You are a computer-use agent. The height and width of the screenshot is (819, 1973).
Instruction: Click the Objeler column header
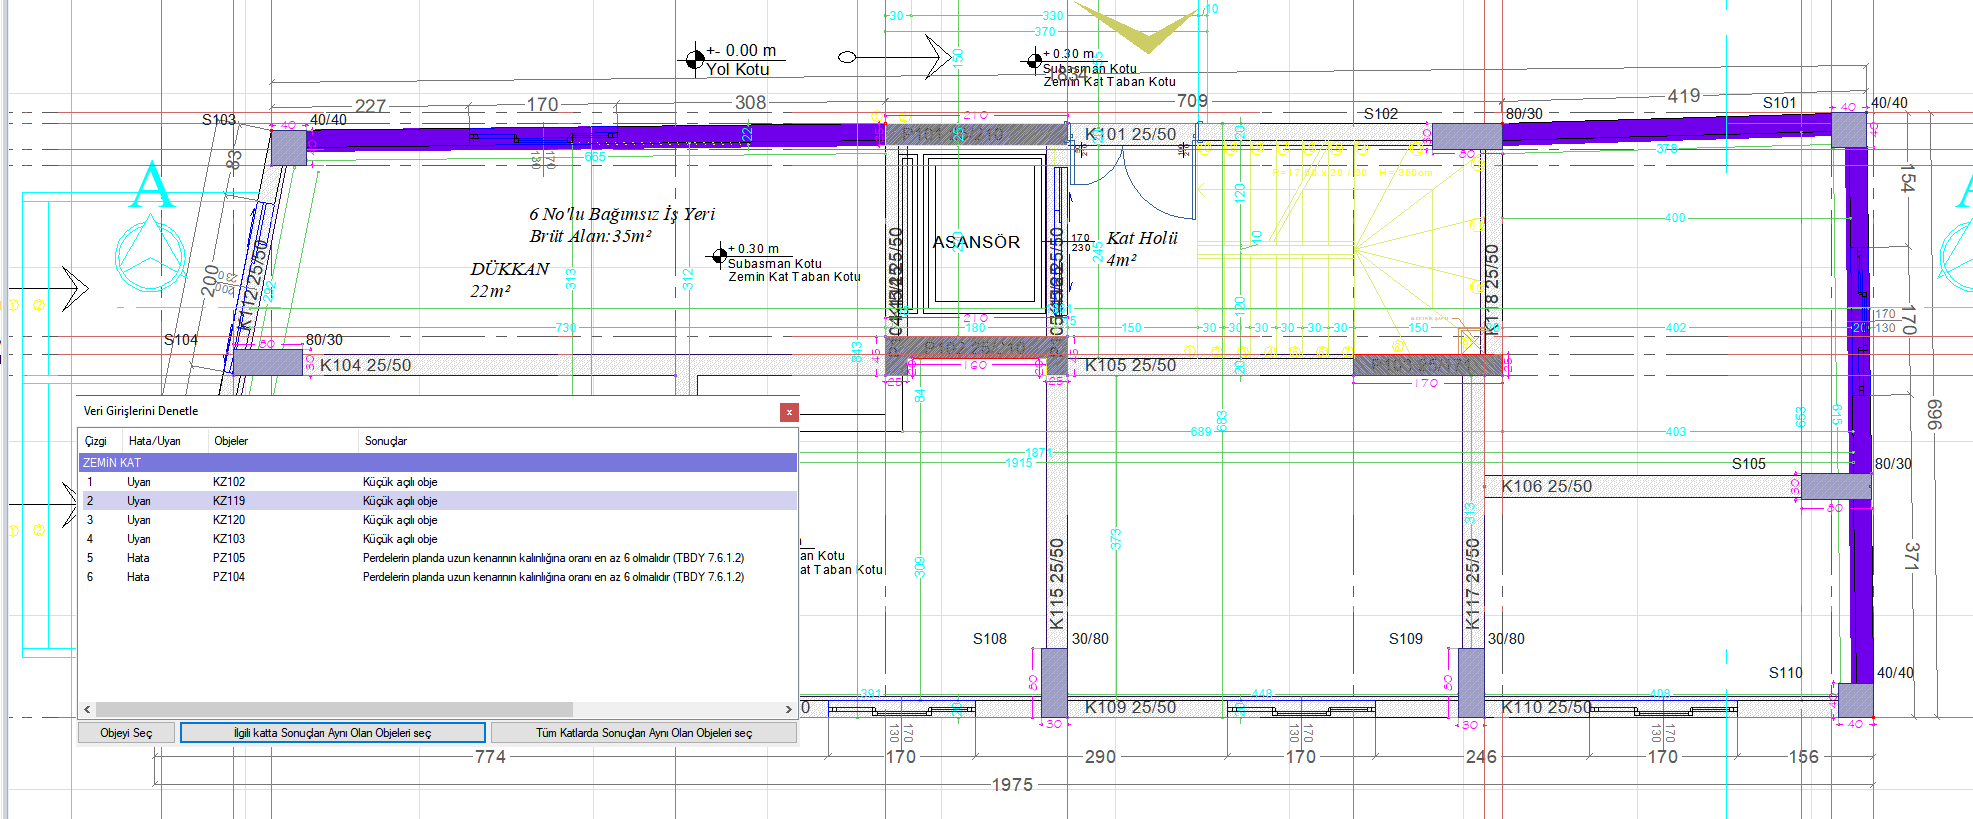pyautogui.click(x=231, y=441)
